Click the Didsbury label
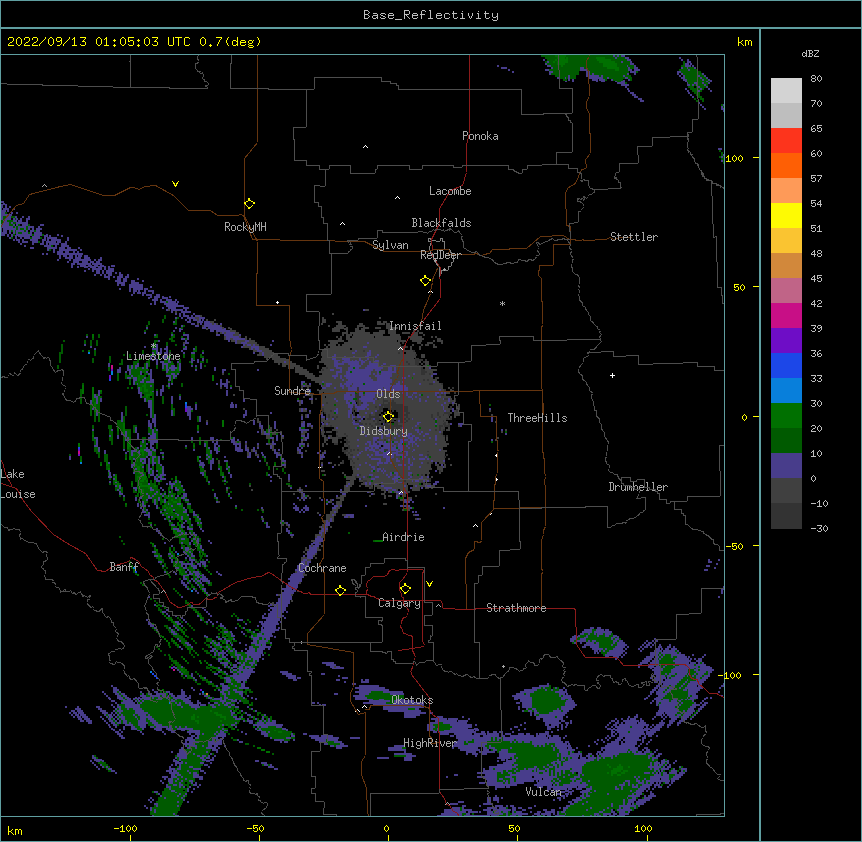Screen dimensions: 862x842 point(384,431)
